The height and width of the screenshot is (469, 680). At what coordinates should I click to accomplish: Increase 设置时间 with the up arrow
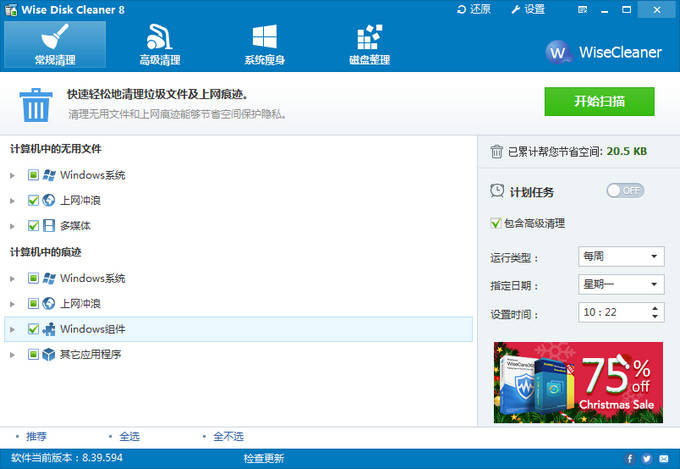(655, 308)
